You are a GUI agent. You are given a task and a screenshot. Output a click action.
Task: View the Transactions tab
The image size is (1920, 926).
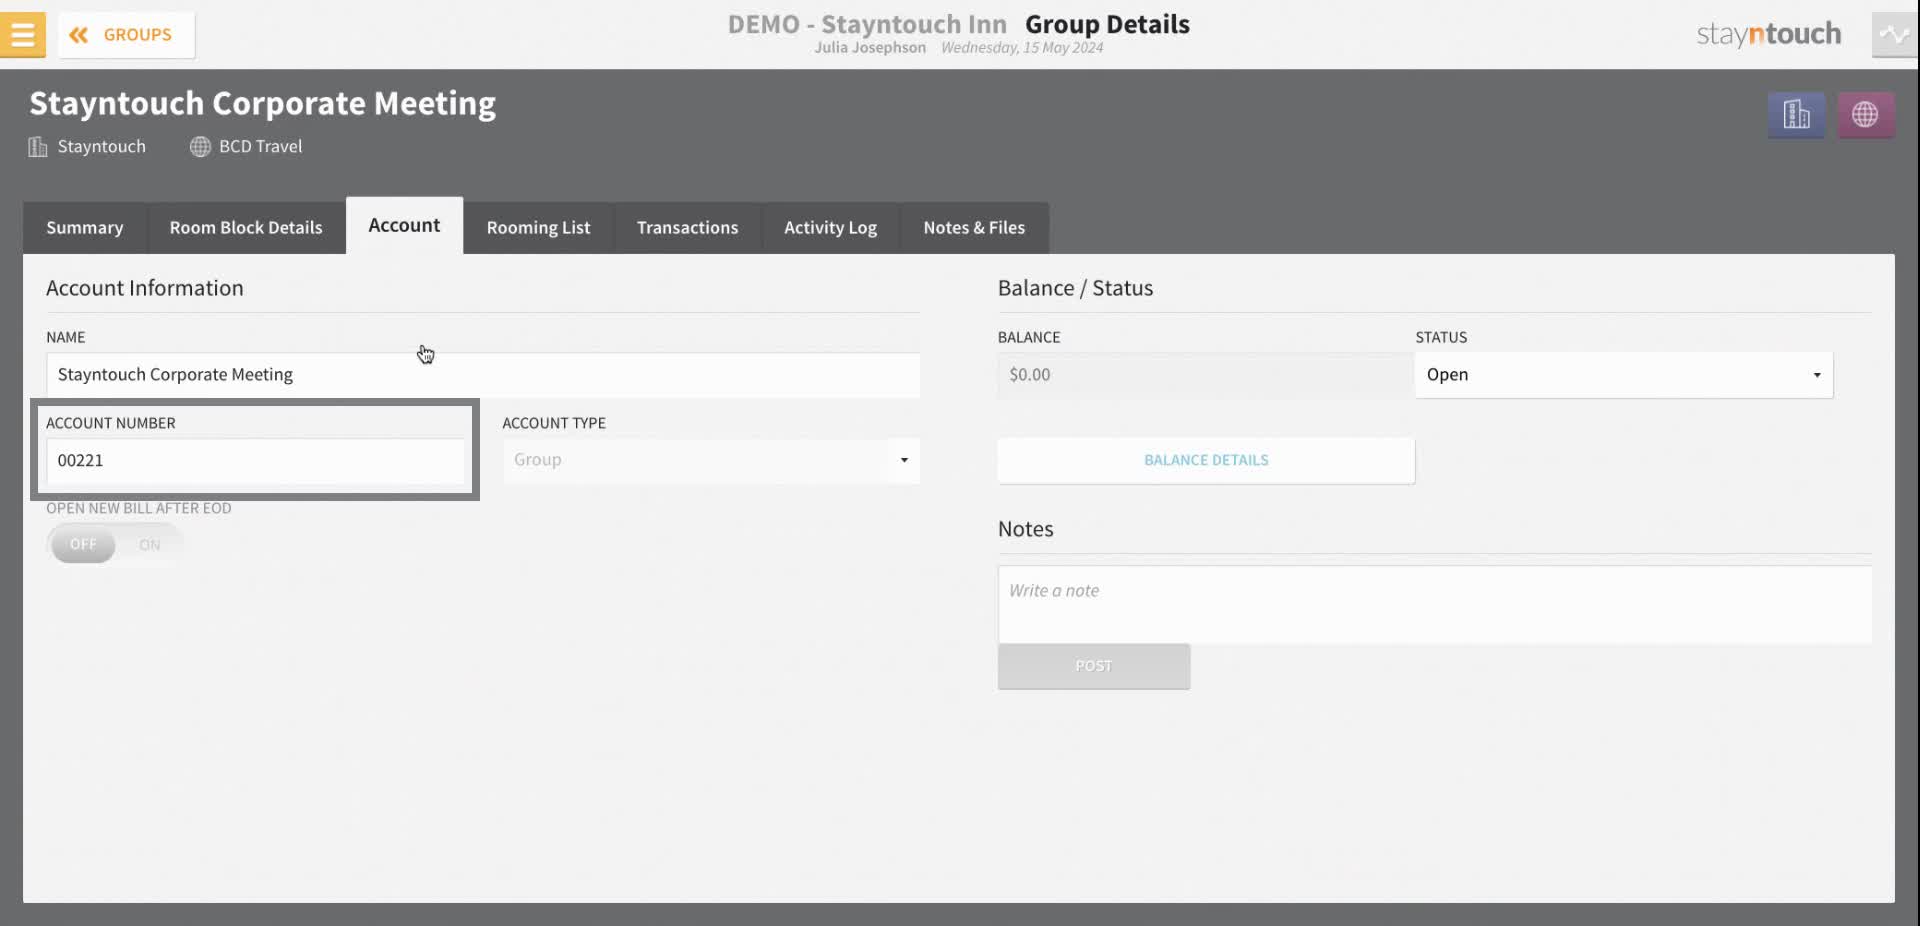click(687, 228)
